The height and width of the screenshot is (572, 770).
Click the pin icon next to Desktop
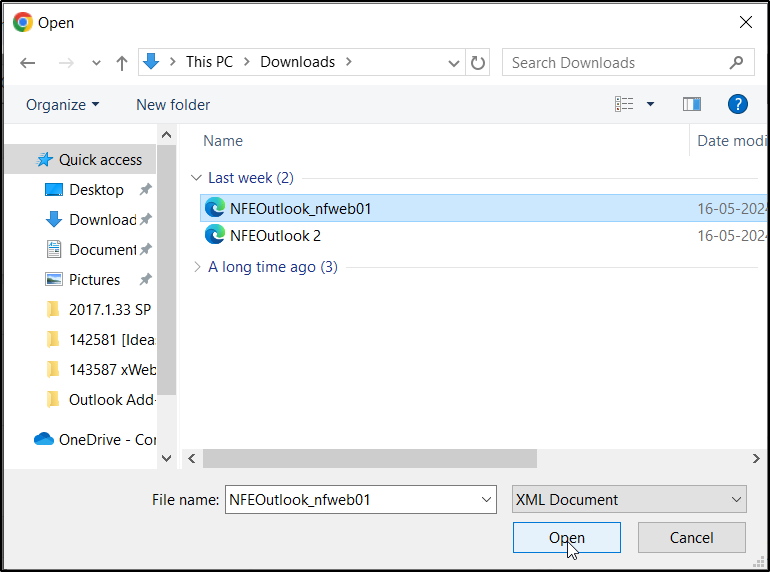click(x=145, y=189)
